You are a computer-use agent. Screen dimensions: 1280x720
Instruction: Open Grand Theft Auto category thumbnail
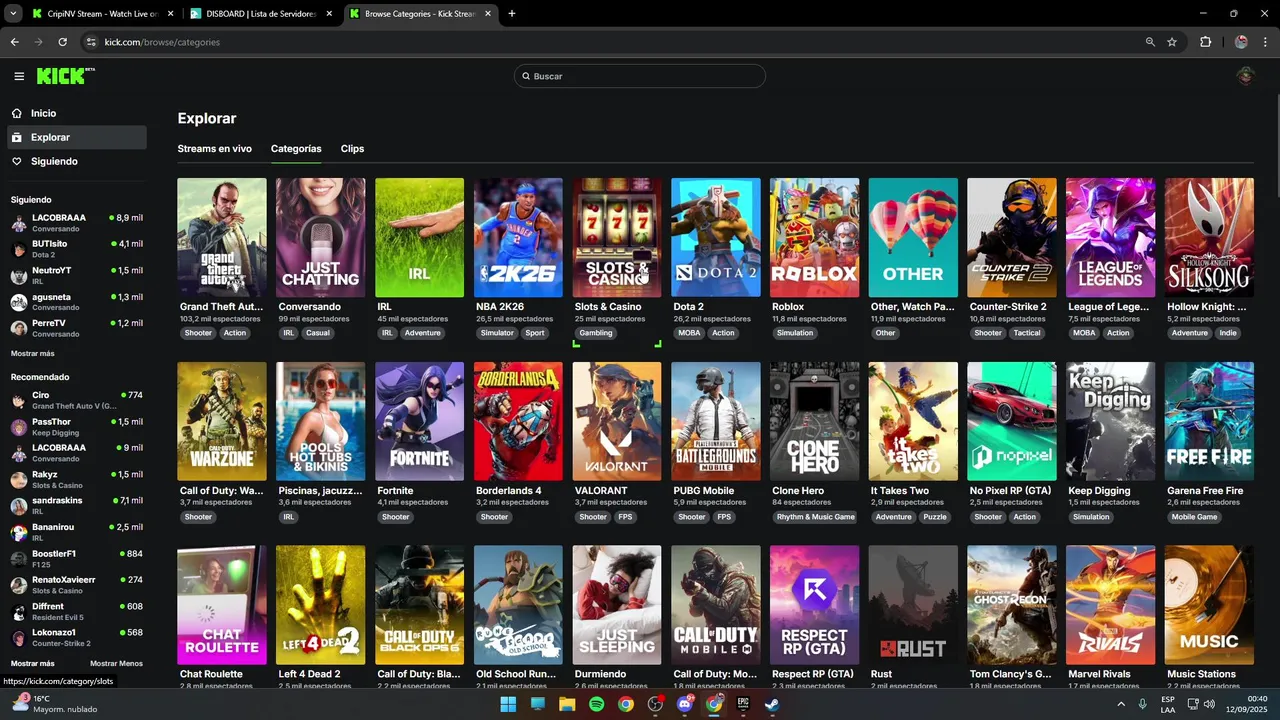tap(222, 237)
